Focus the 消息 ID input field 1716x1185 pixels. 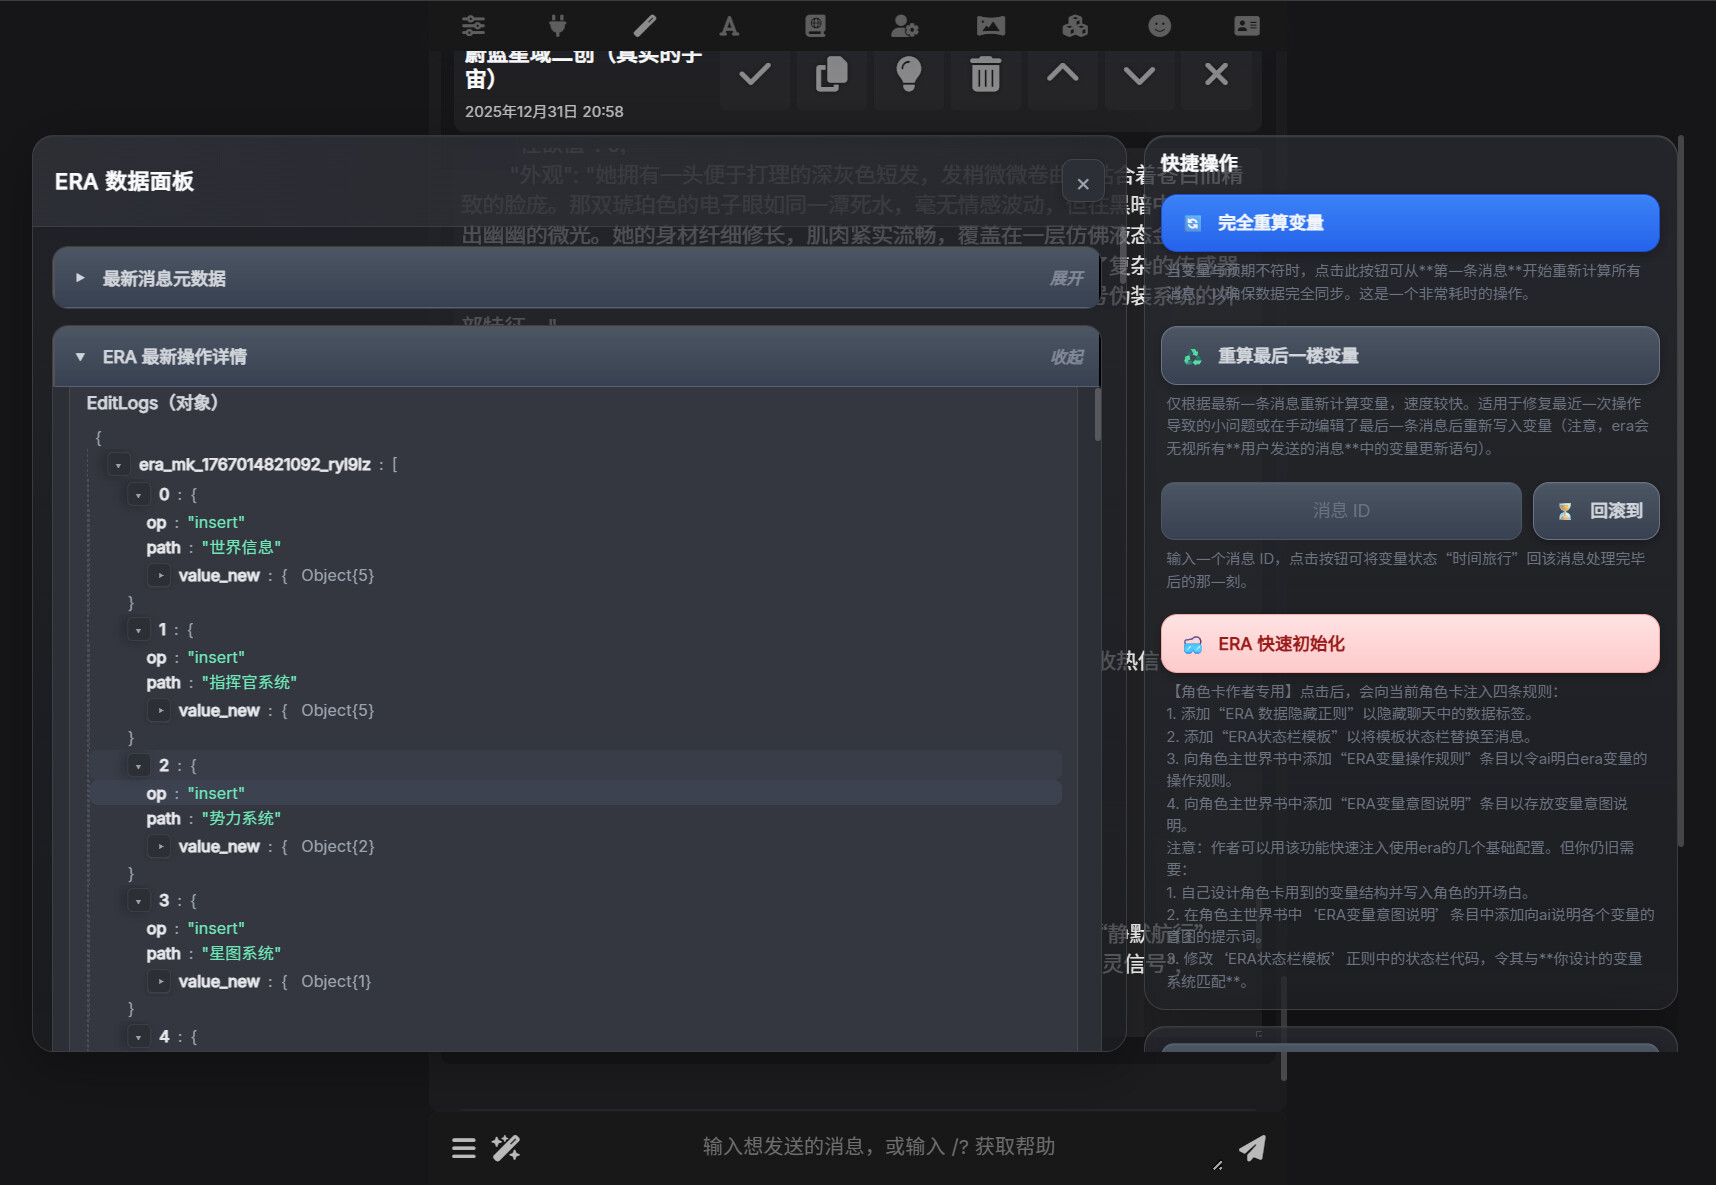[1341, 511]
